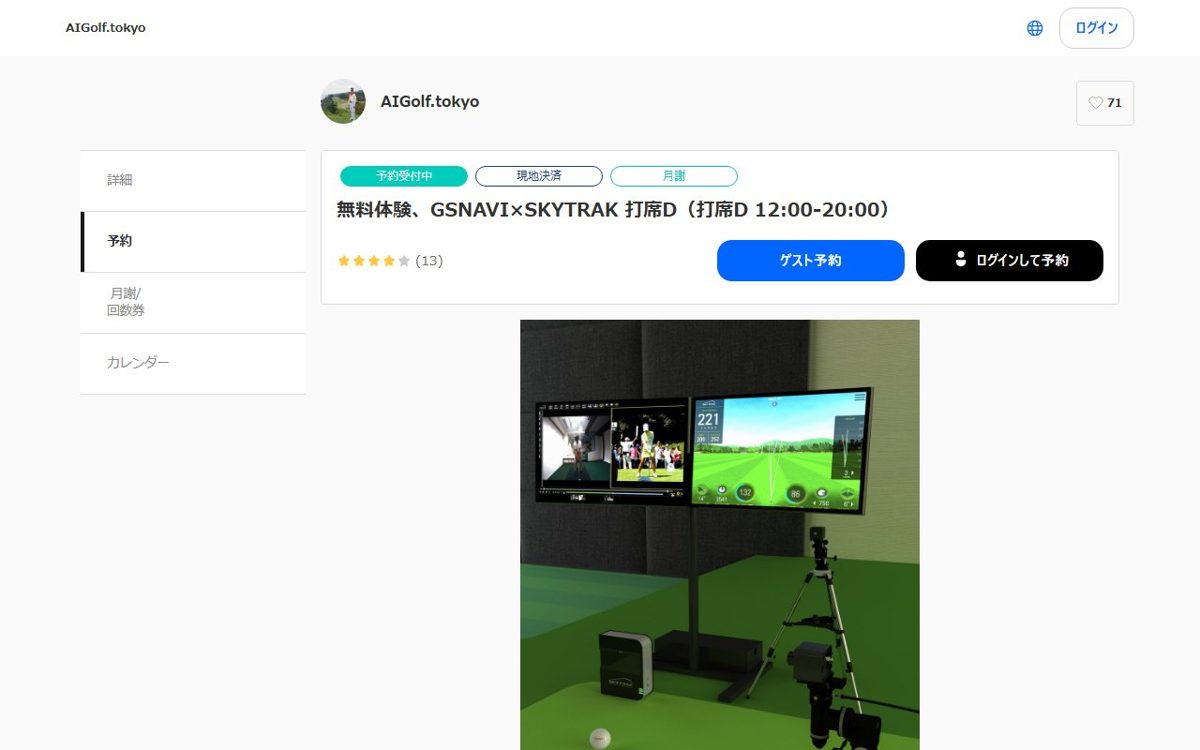Click the ログイン button in header
The height and width of the screenshot is (750, 1200).
(x=1096, y=28)
